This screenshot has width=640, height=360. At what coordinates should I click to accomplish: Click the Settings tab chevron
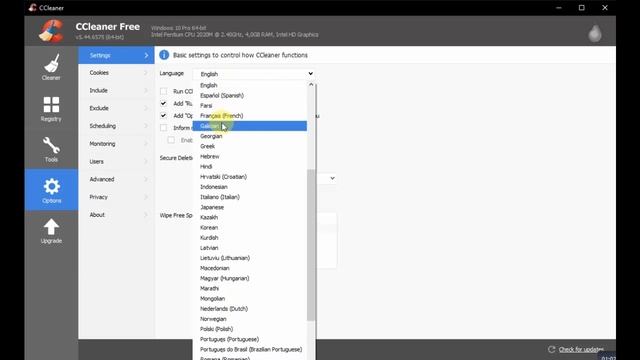(x=146, y=55)
